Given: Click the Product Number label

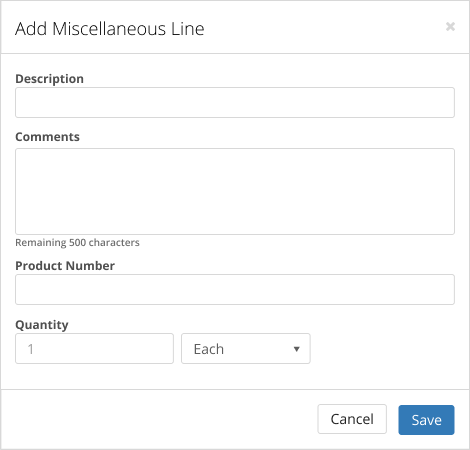Looking at the screenshot, I should click(x=65, y=266).
